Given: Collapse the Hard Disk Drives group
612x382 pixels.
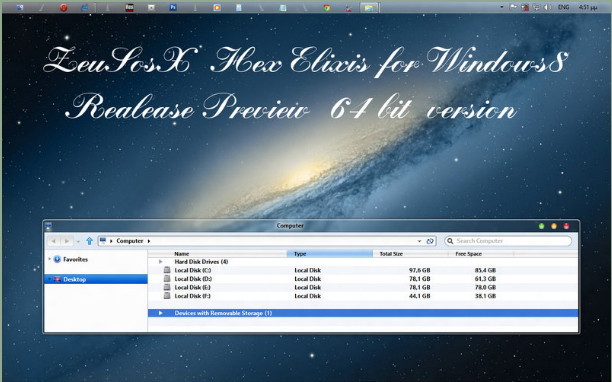Looking at the screenshot, I should click(160, 262).
